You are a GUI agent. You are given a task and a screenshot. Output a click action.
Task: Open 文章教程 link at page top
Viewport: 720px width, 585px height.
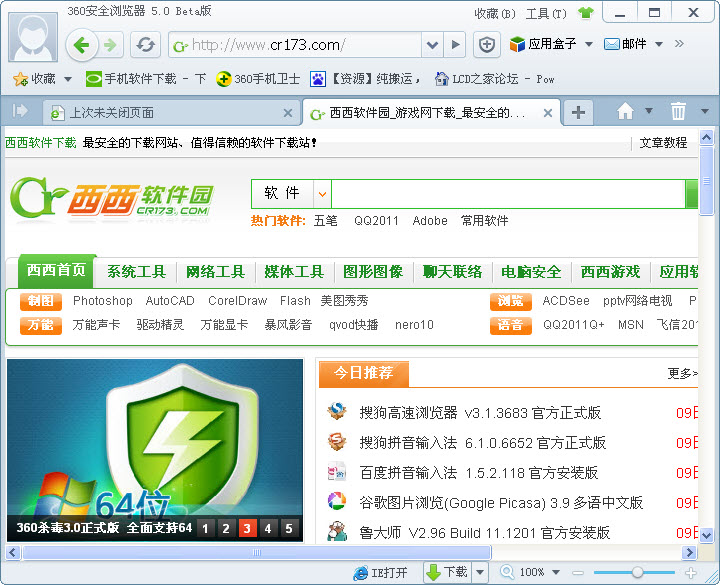(x=663, y=143)
